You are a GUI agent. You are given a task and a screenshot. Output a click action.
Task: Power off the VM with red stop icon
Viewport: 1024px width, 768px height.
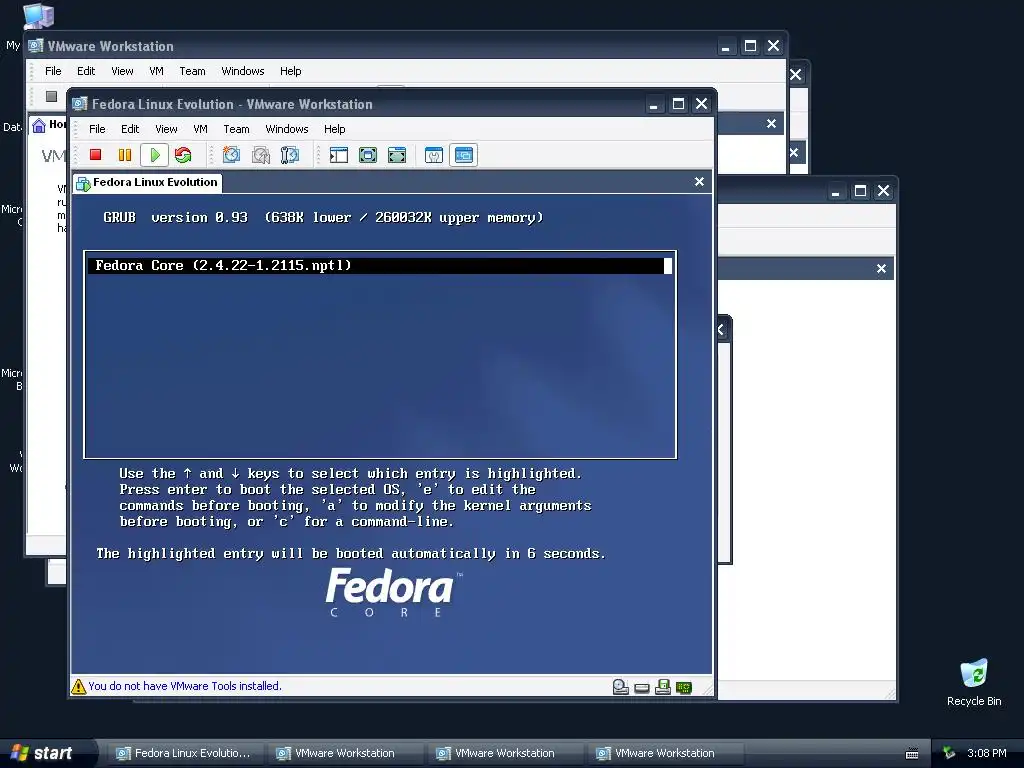click(95, 155)
